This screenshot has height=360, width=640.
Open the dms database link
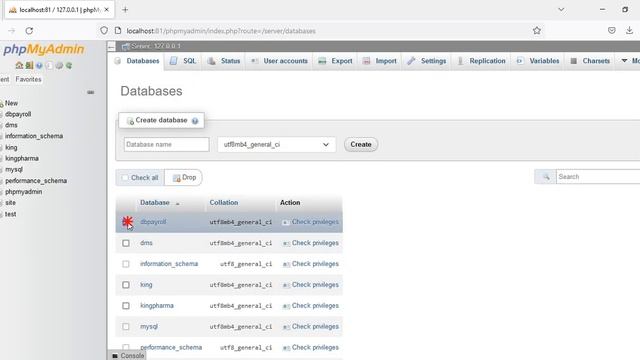click(x=146, y=243)
